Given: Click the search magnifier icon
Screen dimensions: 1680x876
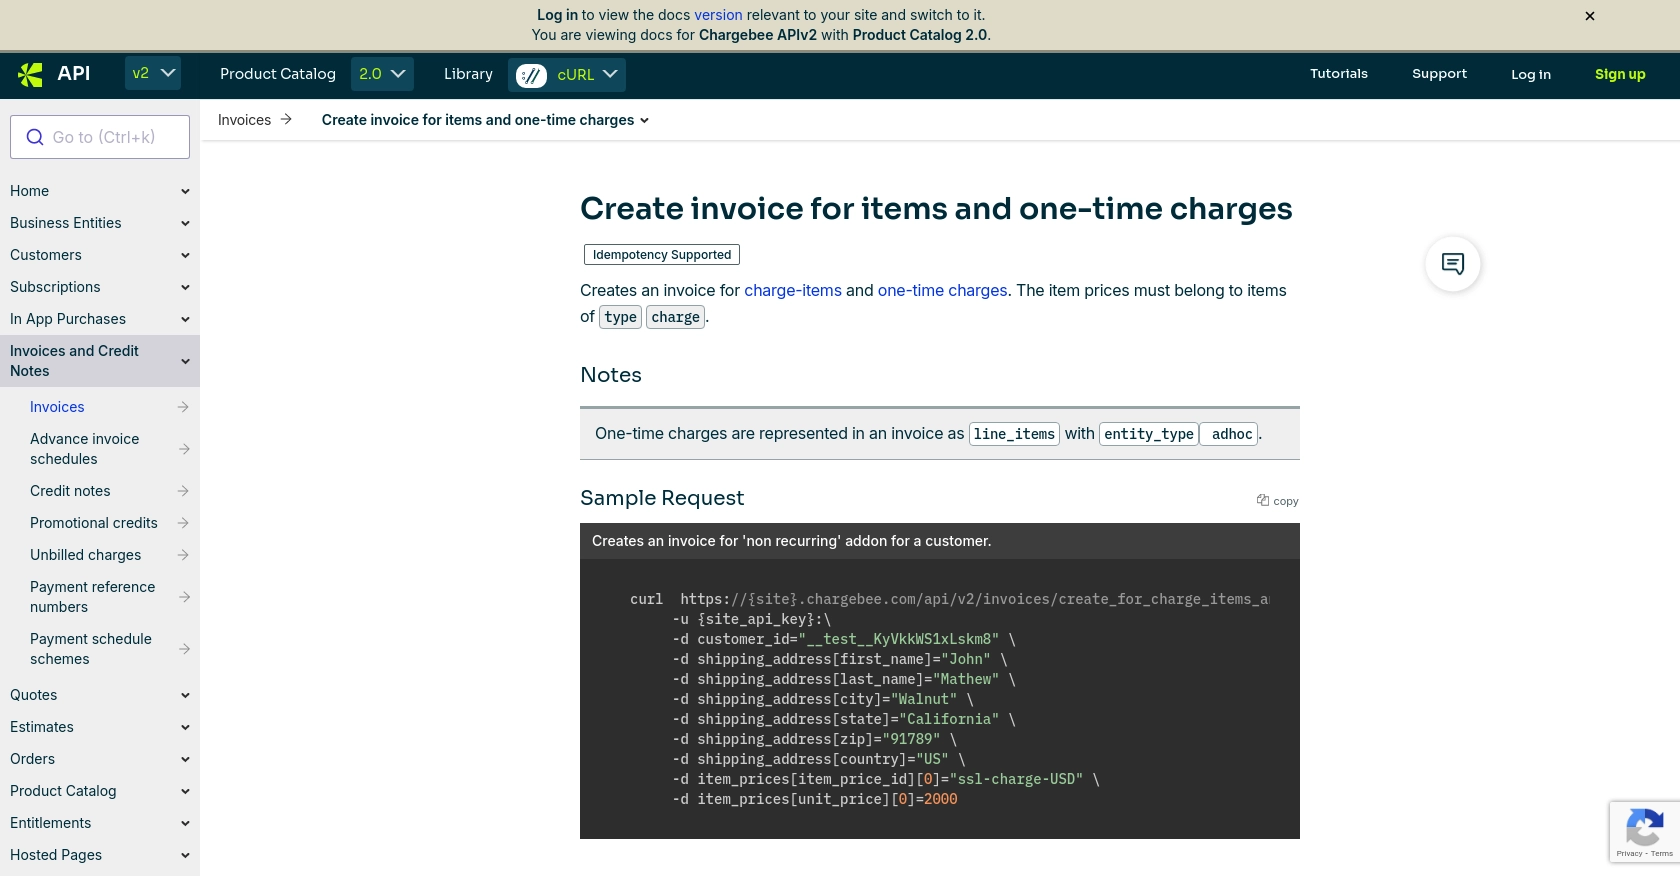Looking at the screenshot, I should coord(35,137).
